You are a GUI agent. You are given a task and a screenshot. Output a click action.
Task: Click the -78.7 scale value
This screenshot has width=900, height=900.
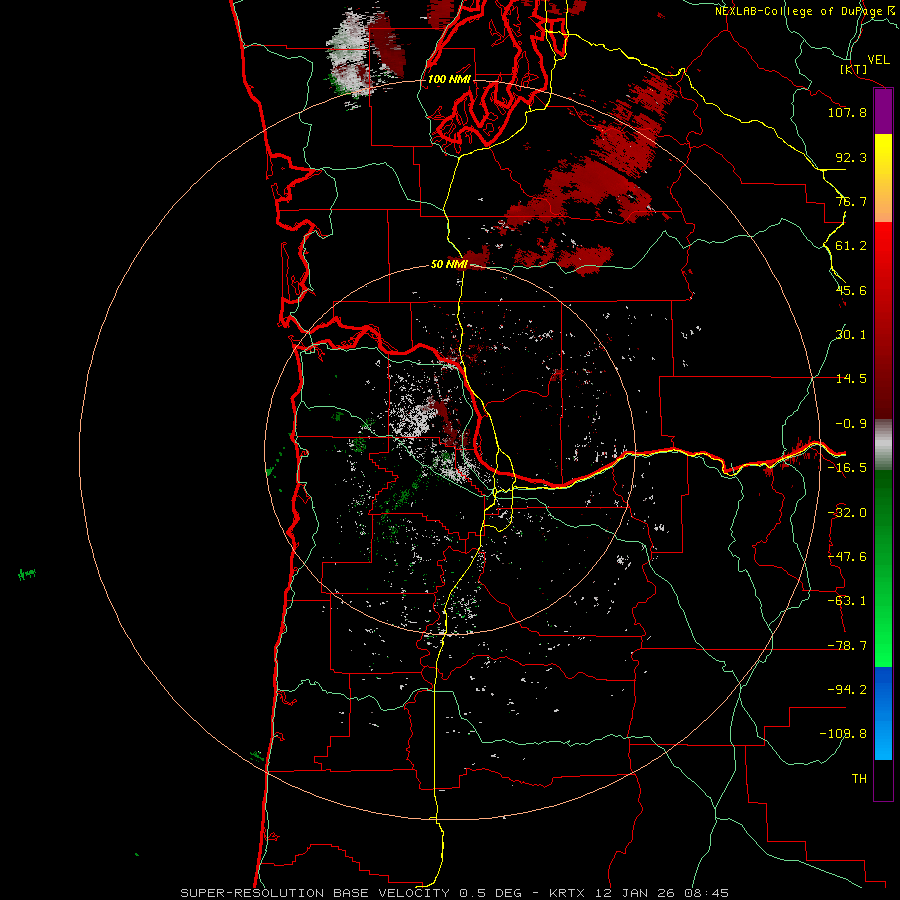(x=847, y=646)
